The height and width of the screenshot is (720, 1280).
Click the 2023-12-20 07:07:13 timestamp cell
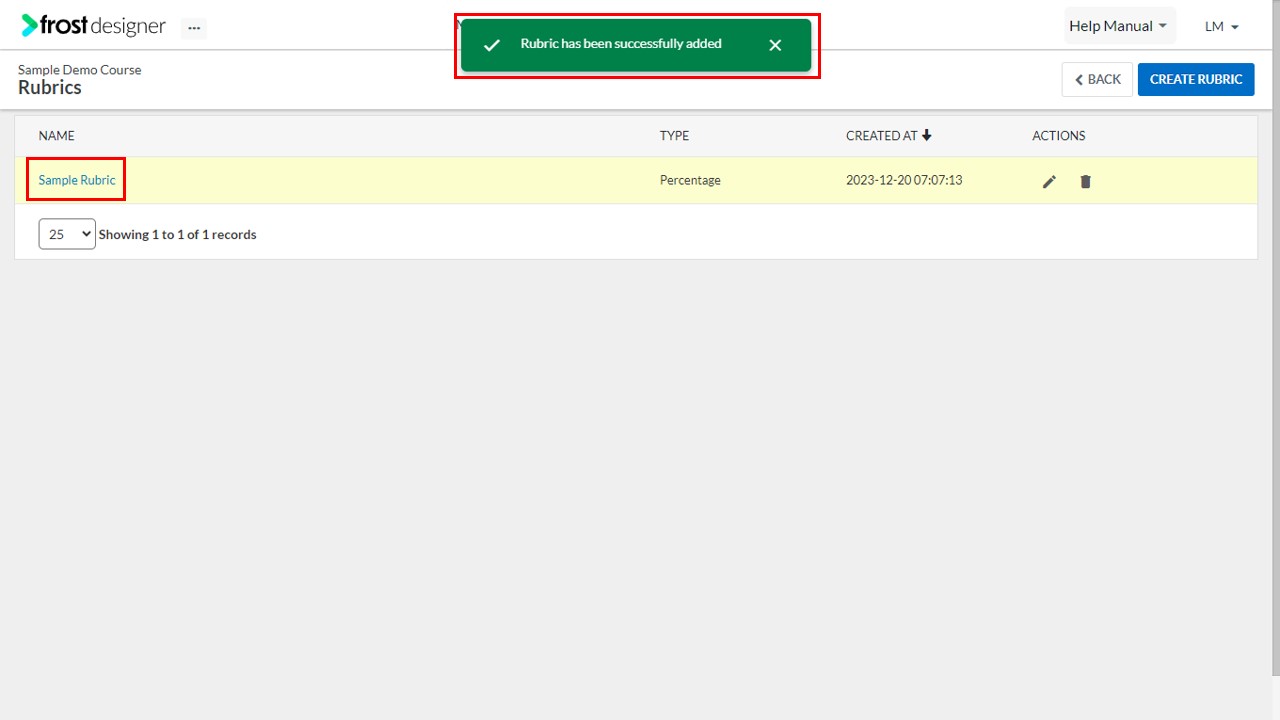pyautogui.click(x=904, y=180)
